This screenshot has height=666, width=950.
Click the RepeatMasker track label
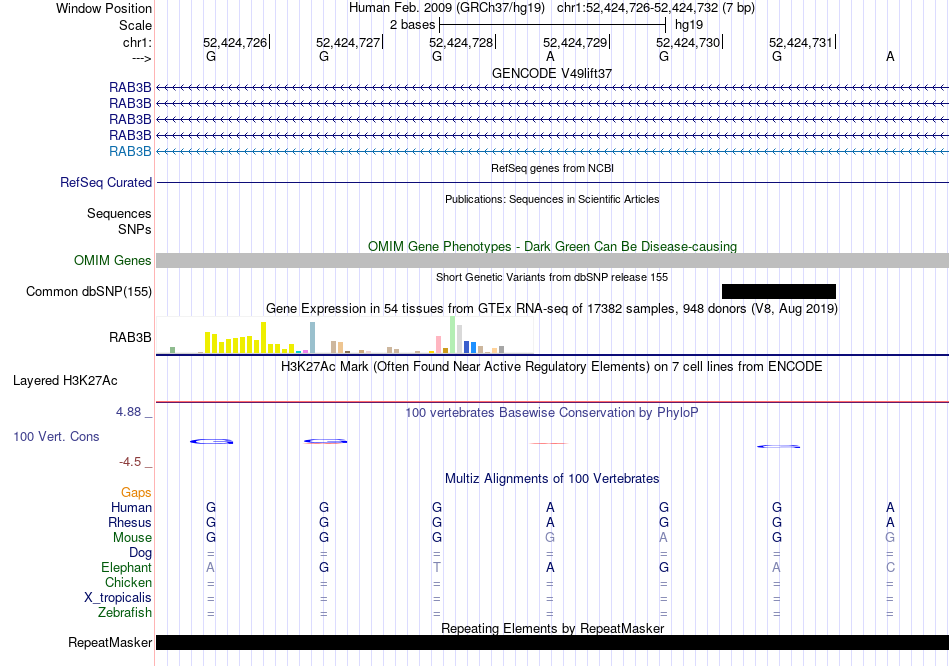pos(110,642)
